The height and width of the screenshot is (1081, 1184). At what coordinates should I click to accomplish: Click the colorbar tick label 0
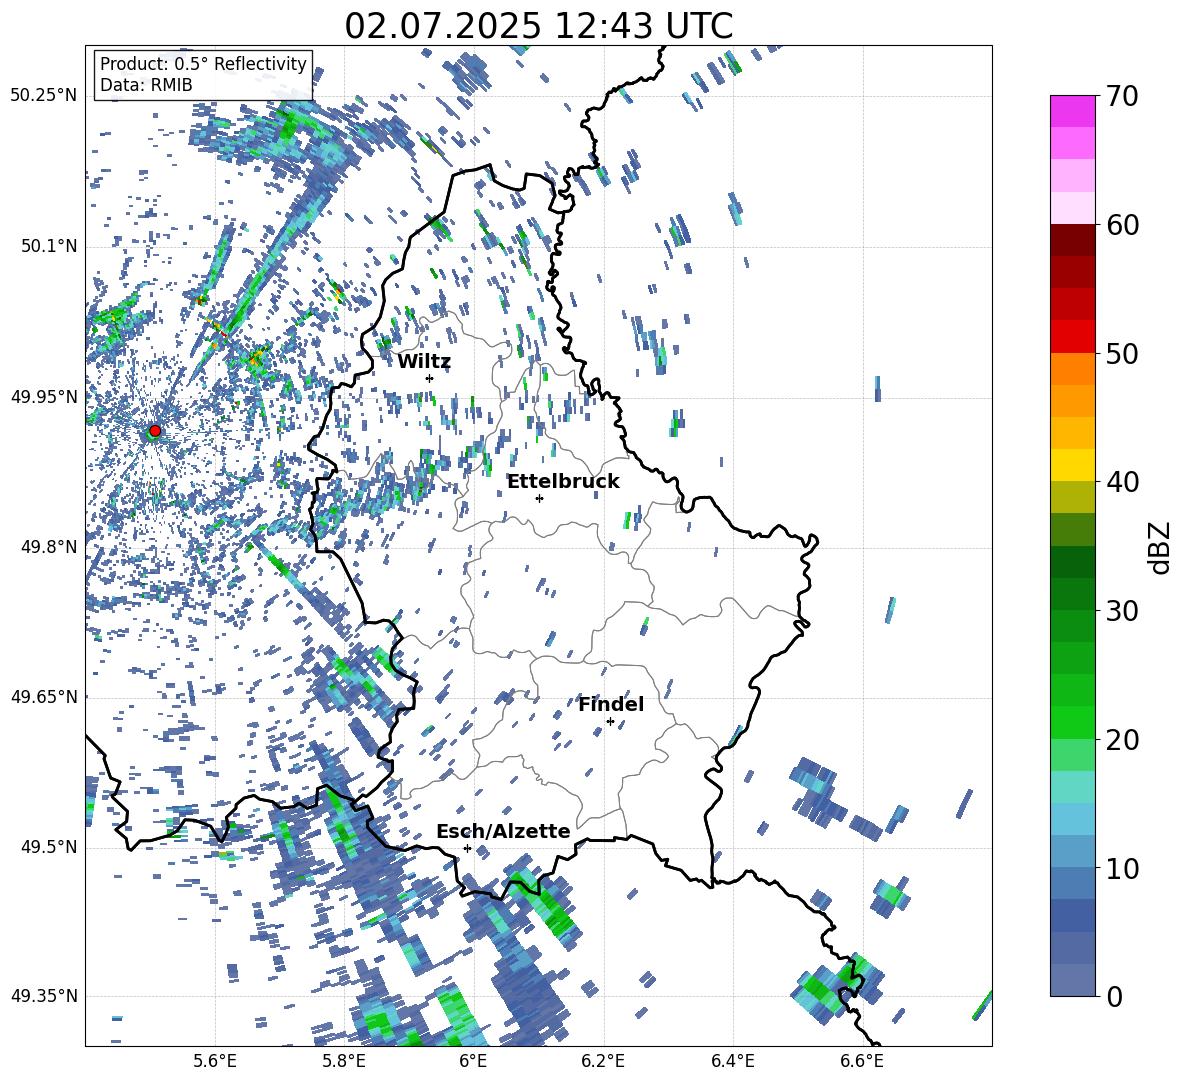[x=1114, y=996]
